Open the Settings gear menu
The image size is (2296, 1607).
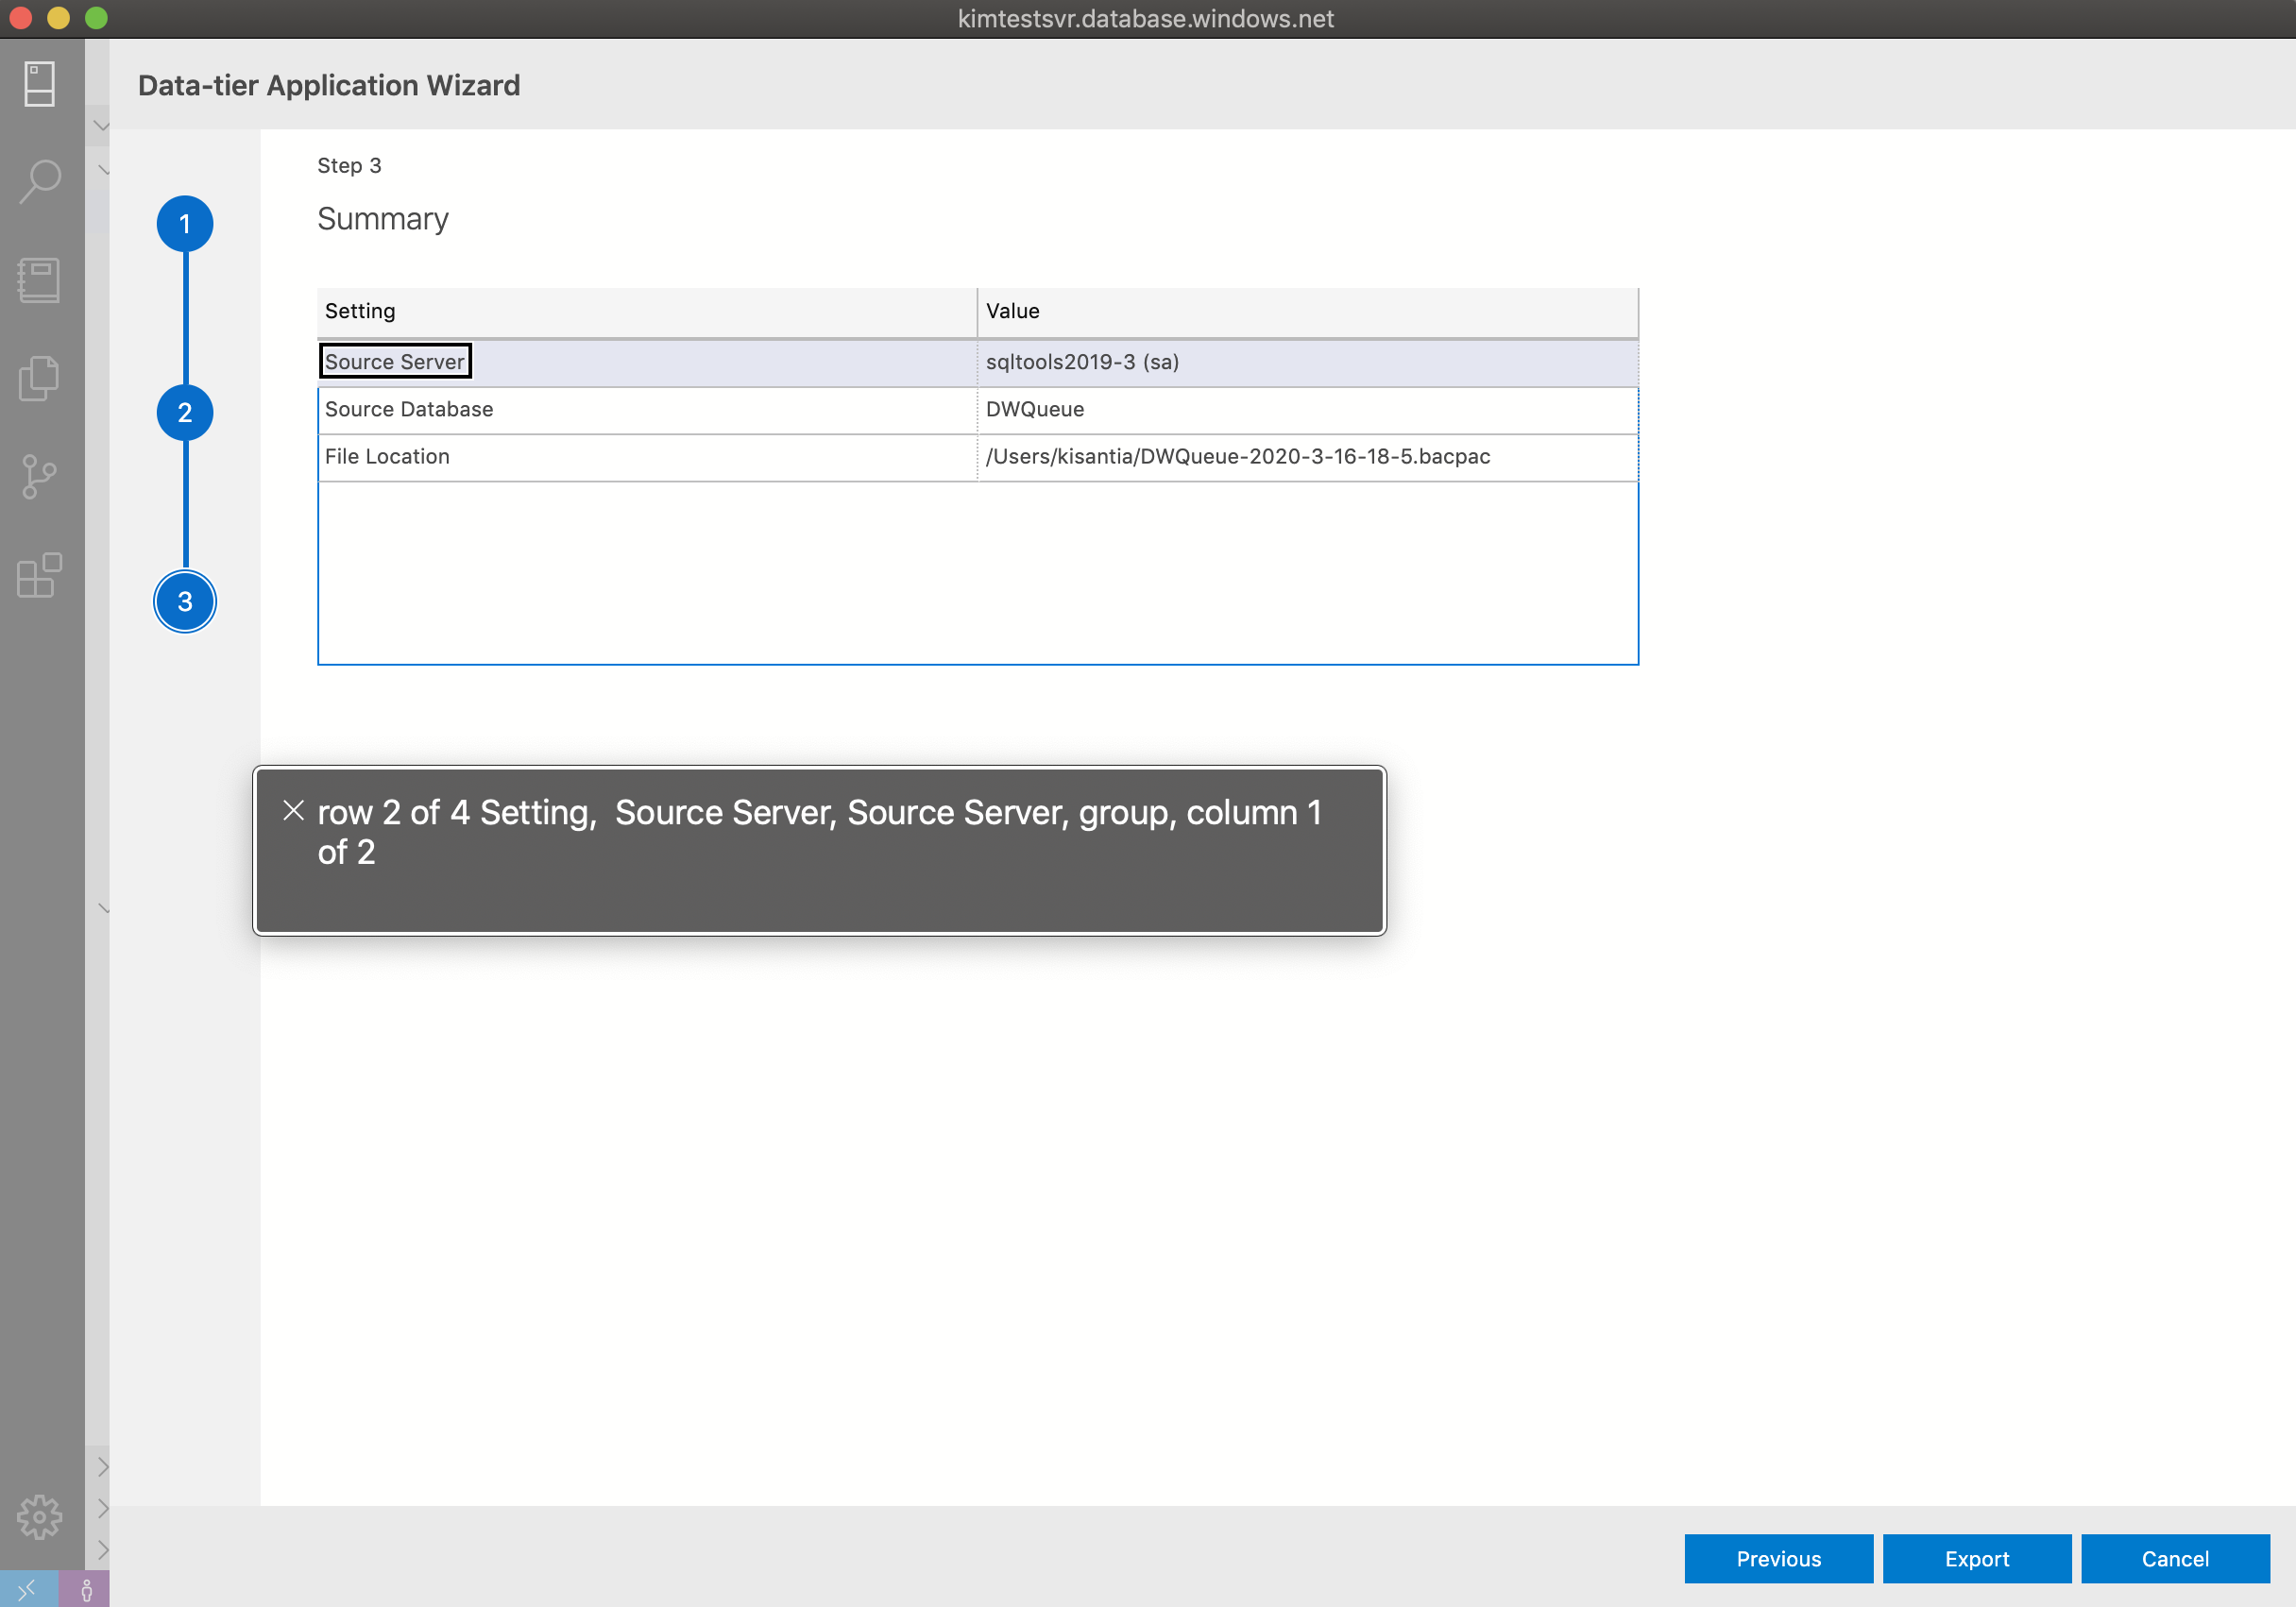tap(40, 1516)
